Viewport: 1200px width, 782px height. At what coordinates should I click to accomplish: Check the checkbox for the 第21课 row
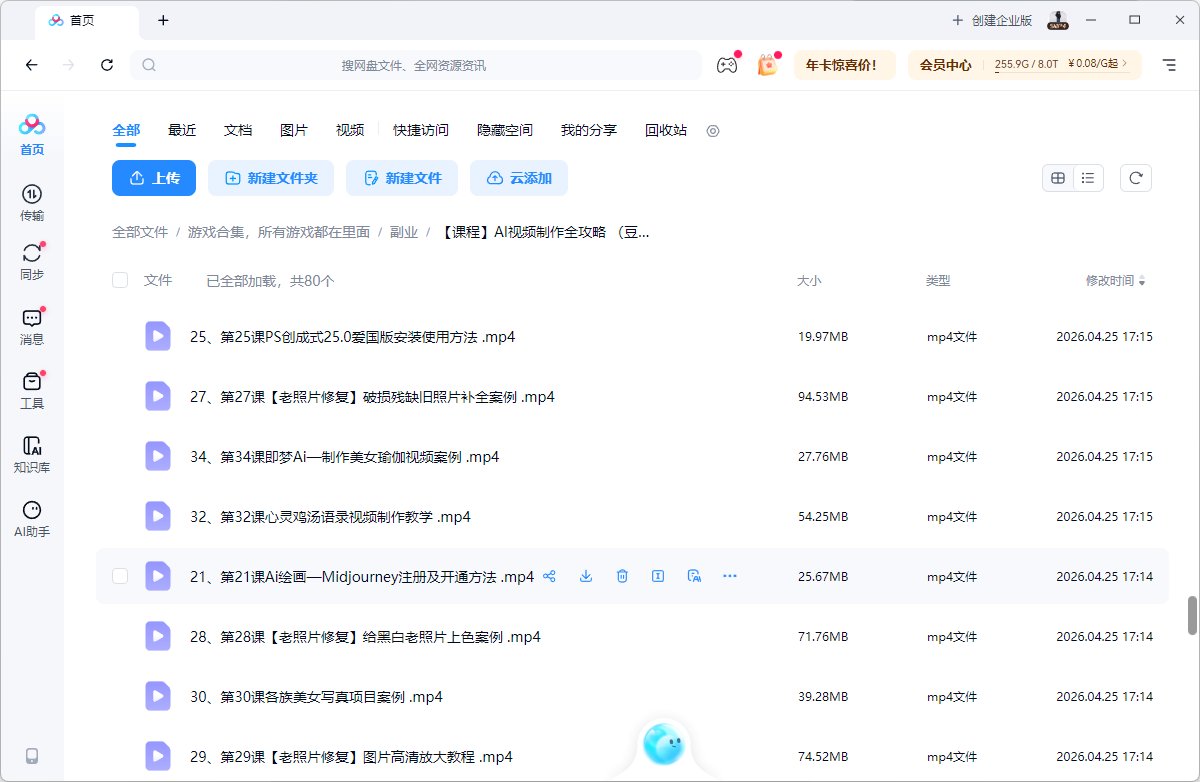point(120,576)
